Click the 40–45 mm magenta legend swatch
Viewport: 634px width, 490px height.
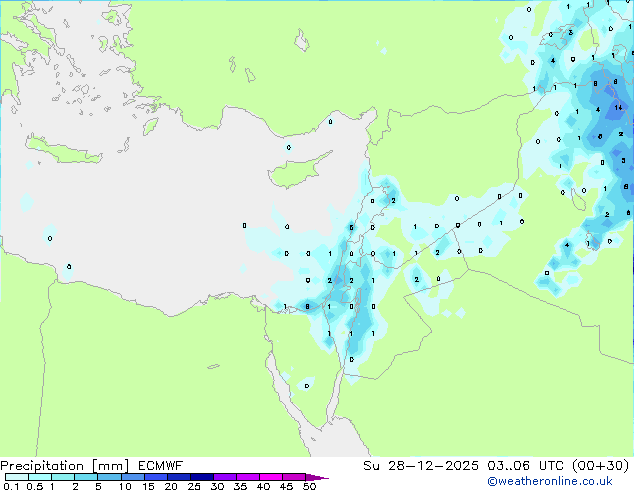tap(271, 477)
